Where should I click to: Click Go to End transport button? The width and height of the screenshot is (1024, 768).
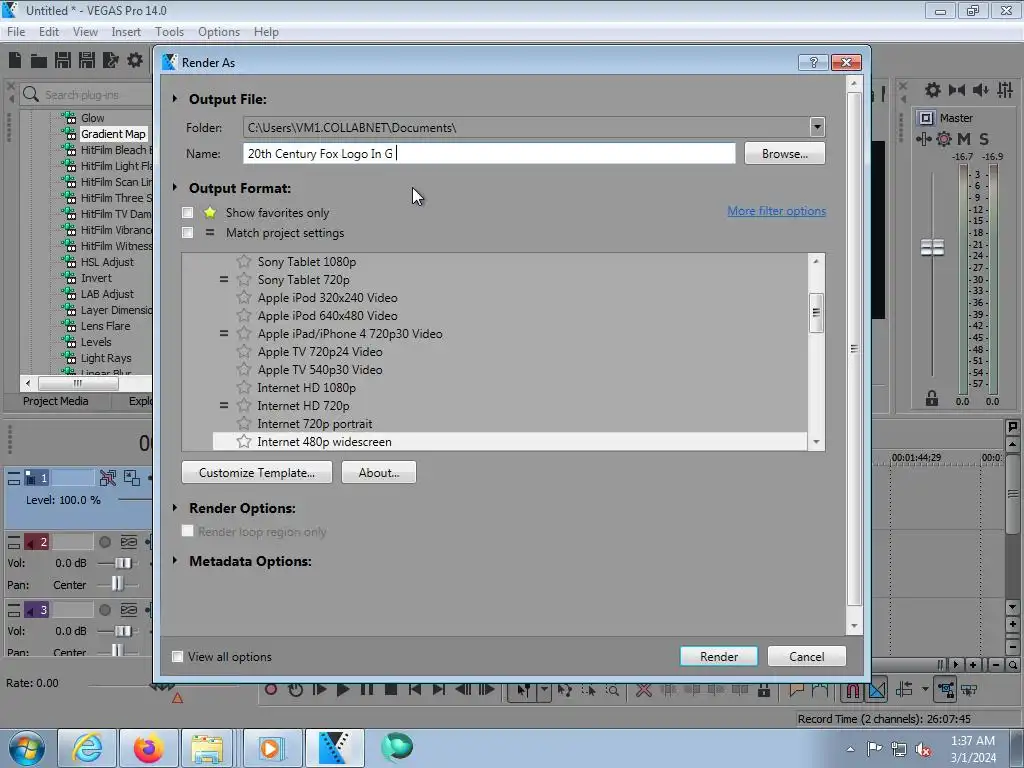439,690
